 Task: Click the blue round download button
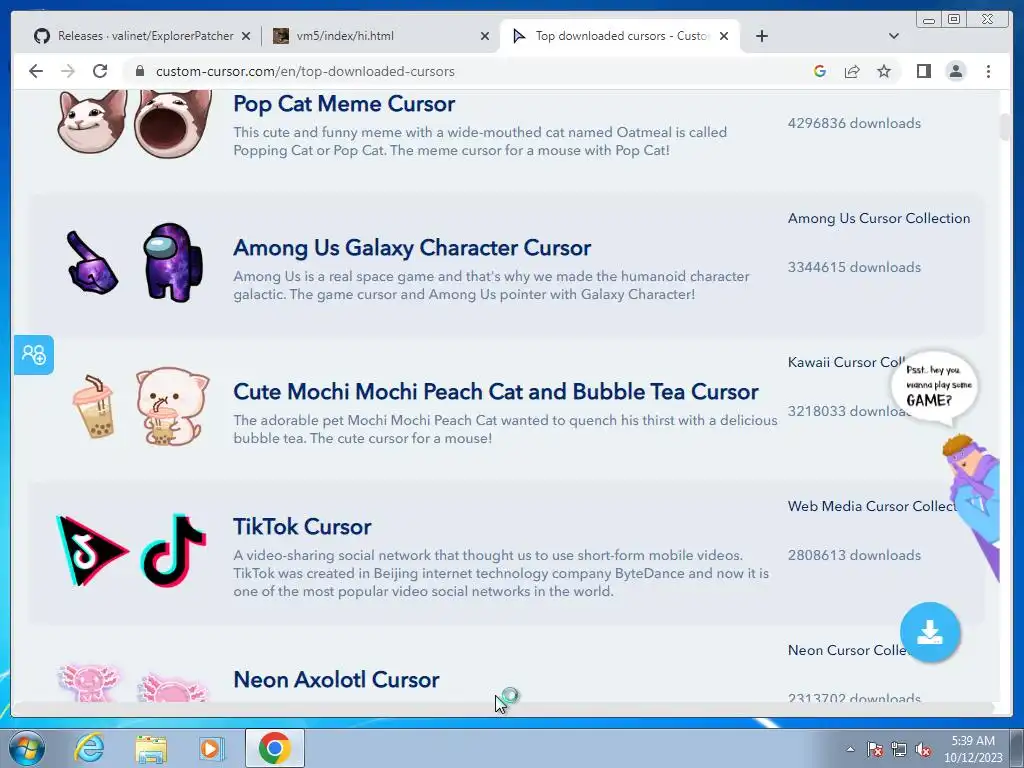pyautogui.click(x=930, y=632)
